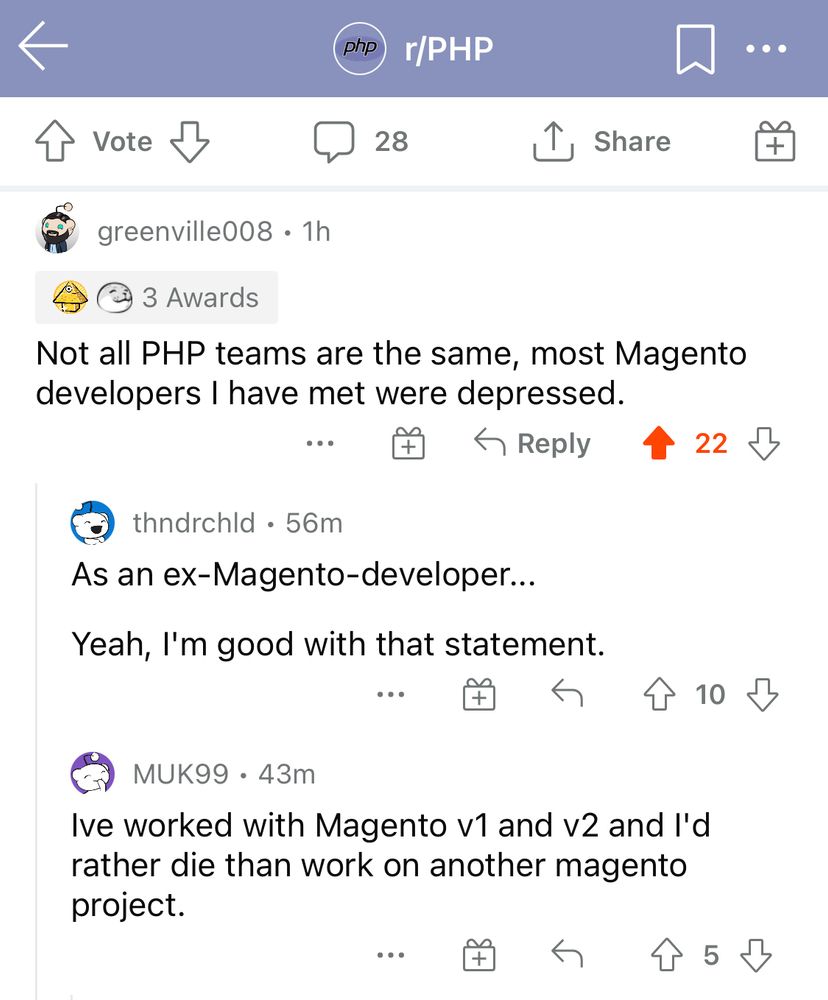Give award to greenville008's comment

coord(407,443)
